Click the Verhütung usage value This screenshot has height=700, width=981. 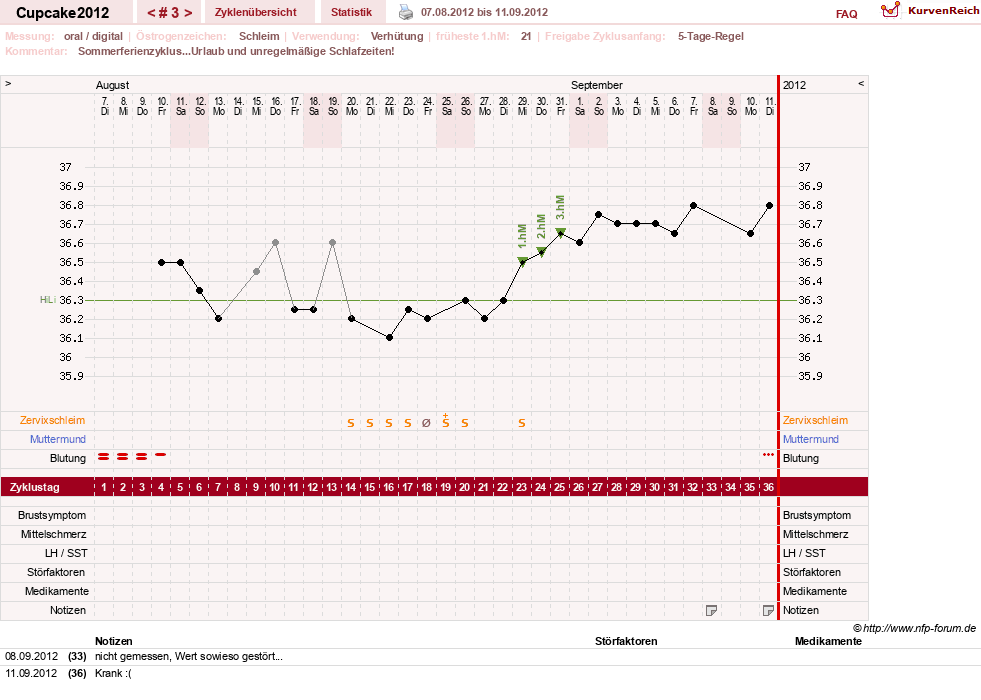[397, 36]
